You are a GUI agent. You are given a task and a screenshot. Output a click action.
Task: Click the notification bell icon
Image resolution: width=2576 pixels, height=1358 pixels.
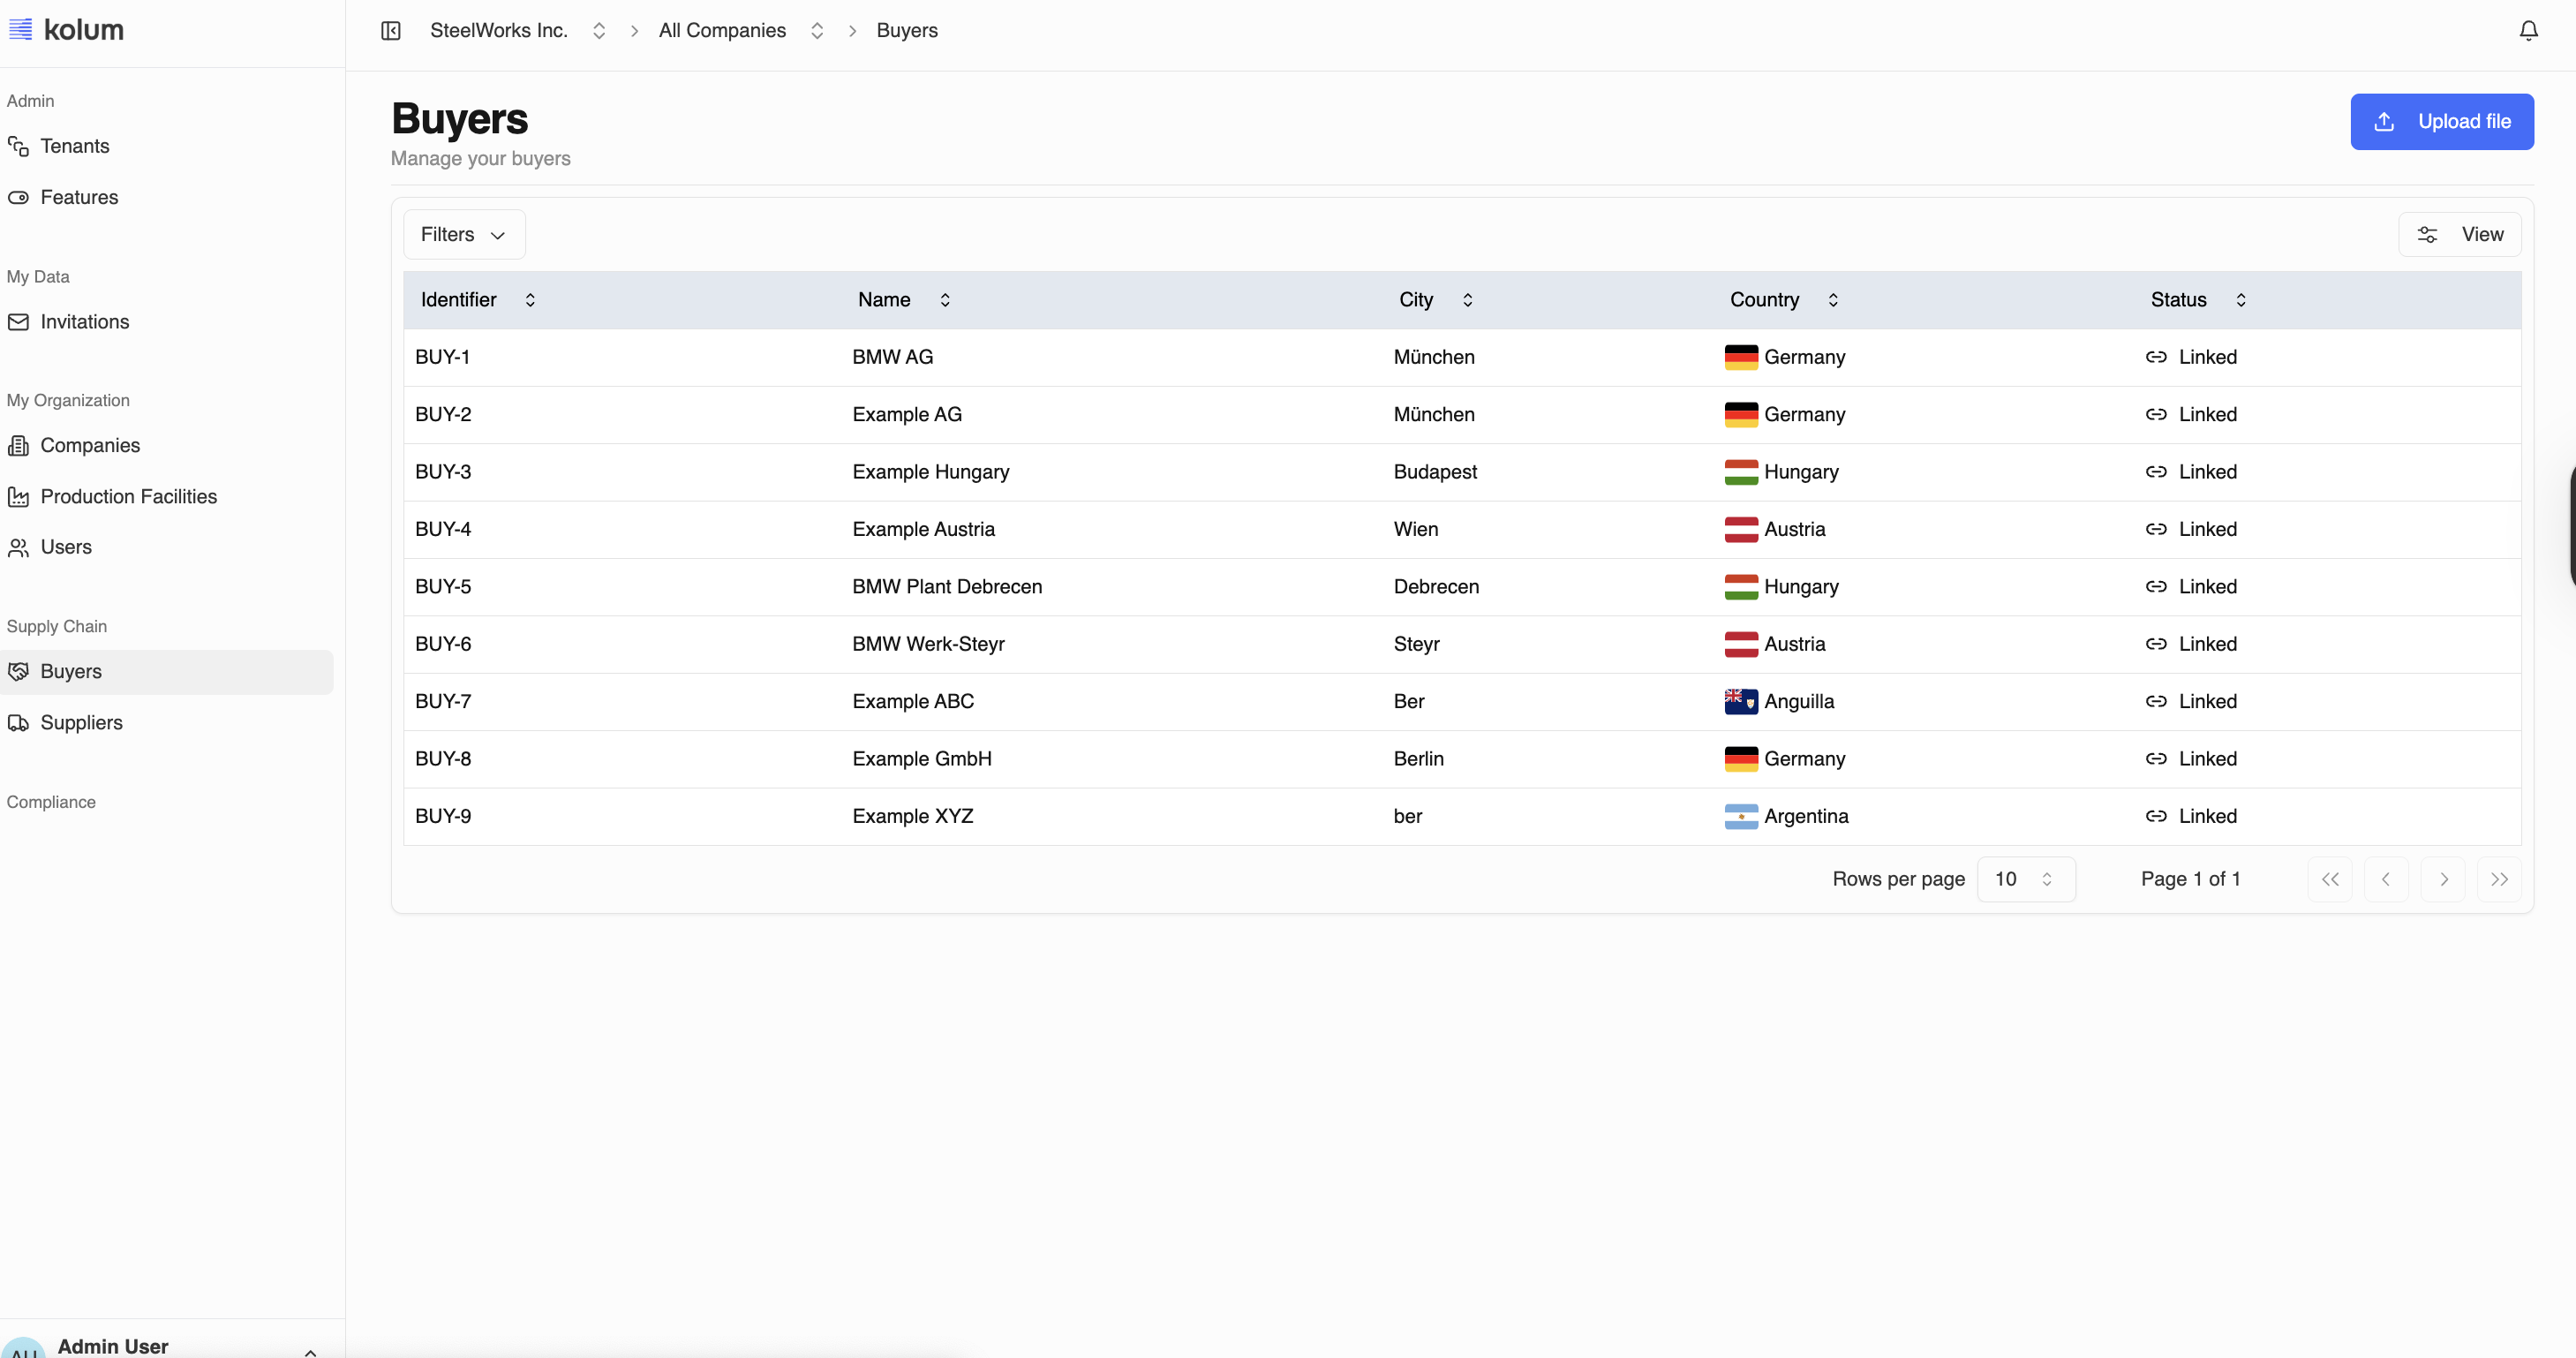click(x=2527, y=31)
